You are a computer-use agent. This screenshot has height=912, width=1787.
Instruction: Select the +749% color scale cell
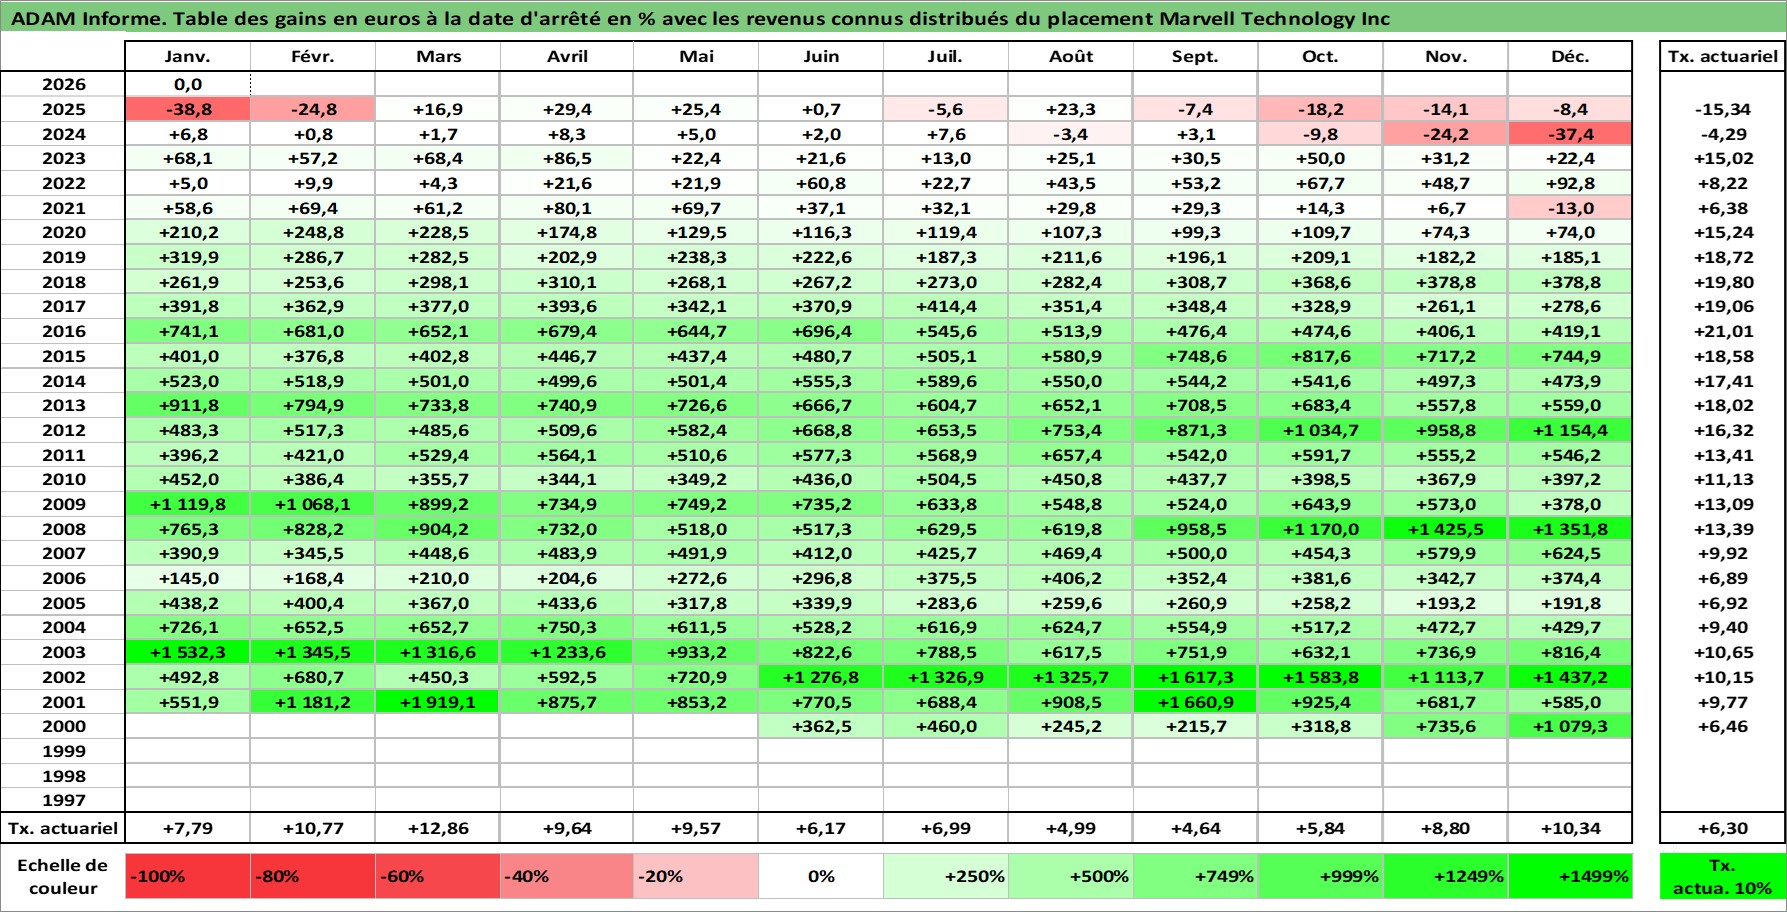click(1195, 876)
